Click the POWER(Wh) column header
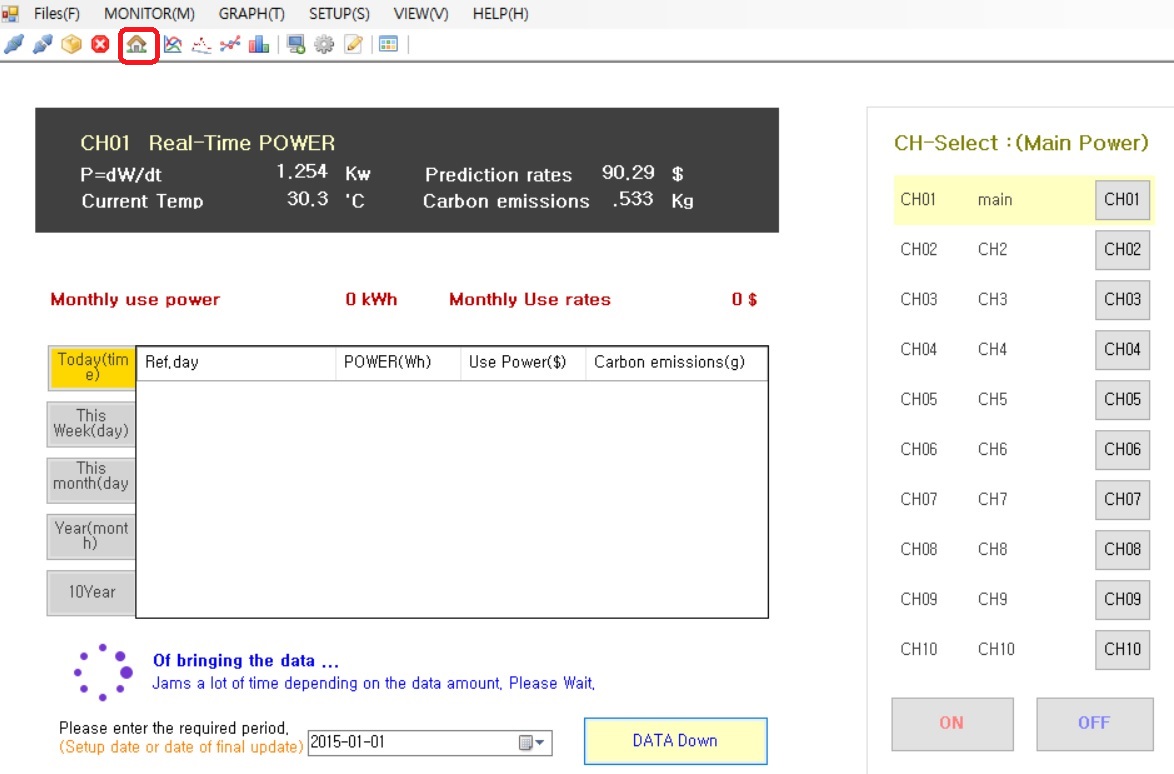Screen dimensions: 1174x774 pyautogui.click(x=398, y=363)
